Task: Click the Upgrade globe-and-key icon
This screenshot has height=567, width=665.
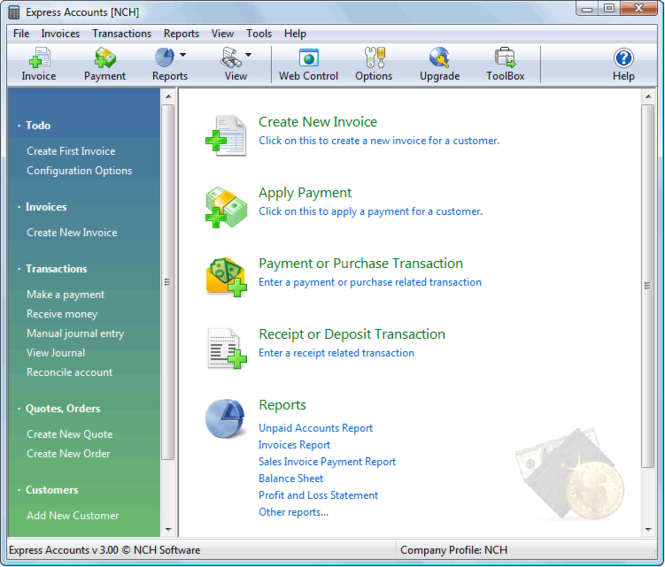Action: 439,58
